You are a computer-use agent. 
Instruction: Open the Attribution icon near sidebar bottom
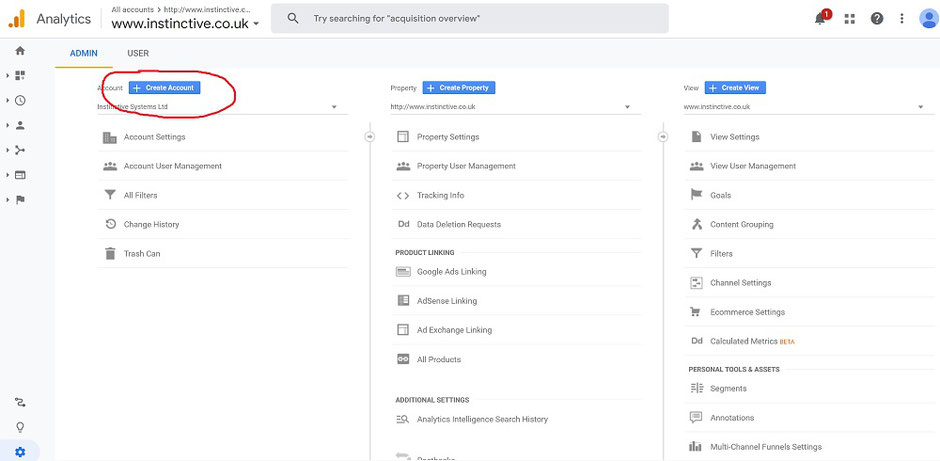click(x=20, y=402)
